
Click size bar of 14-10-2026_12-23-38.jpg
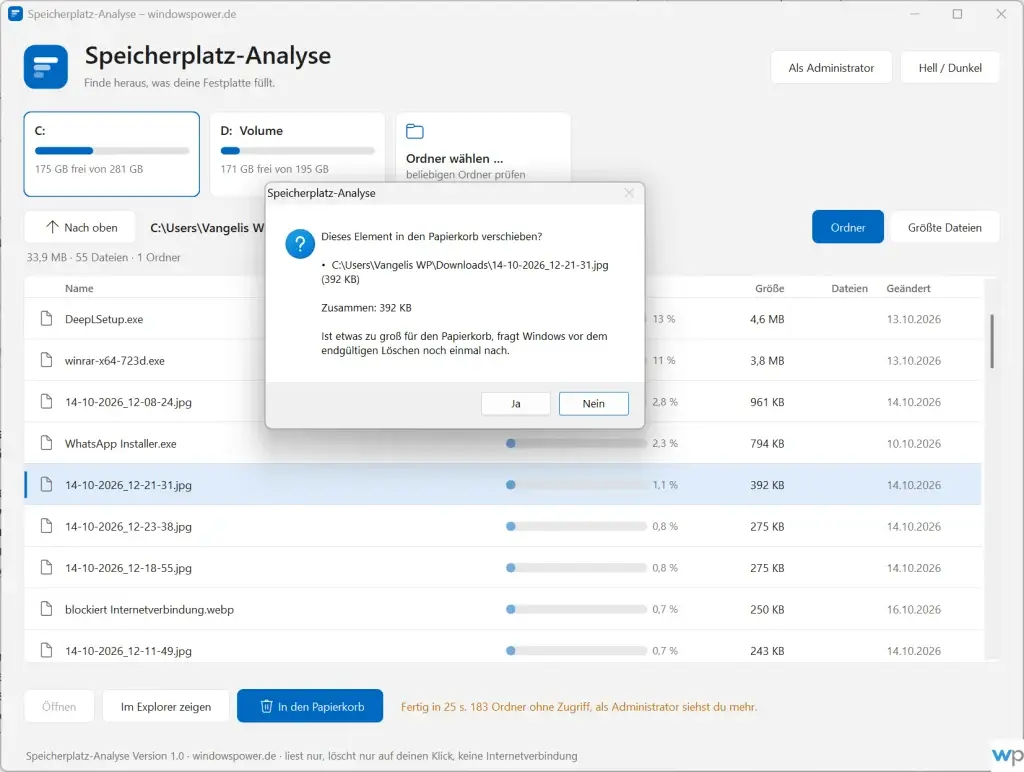576,526
